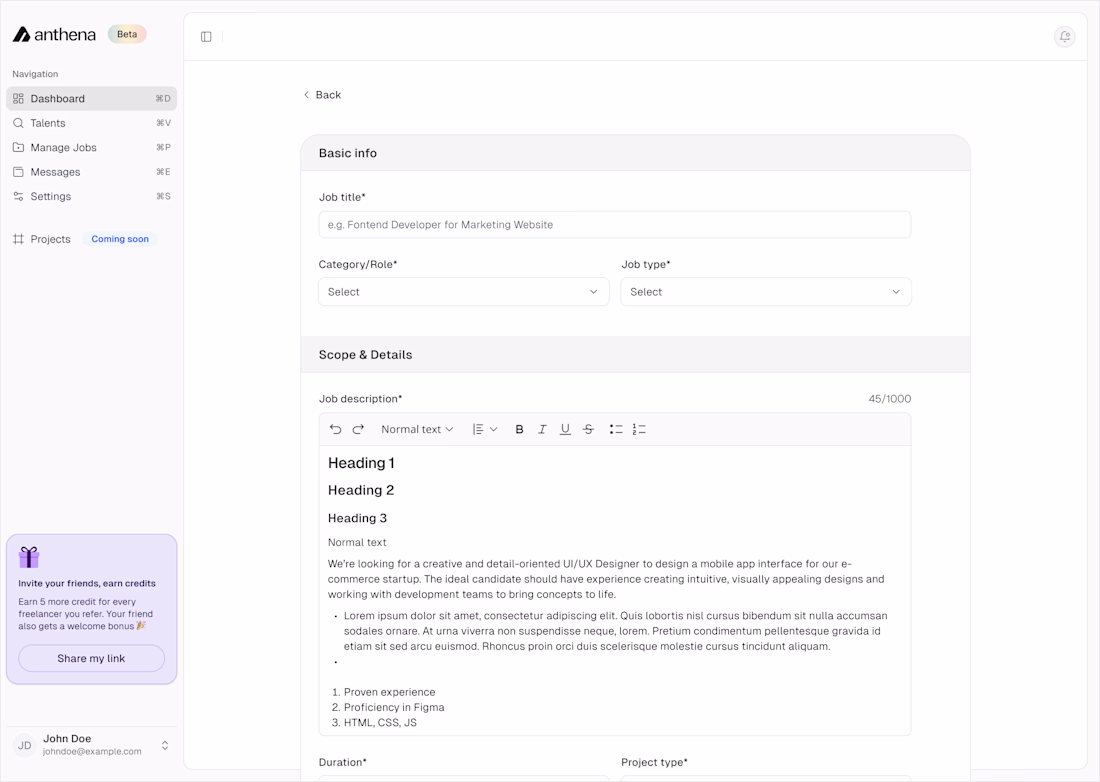Screen dimensions: 1100x782
Task: Open Manage Jobs in the navigation
Action: [91, 148]
